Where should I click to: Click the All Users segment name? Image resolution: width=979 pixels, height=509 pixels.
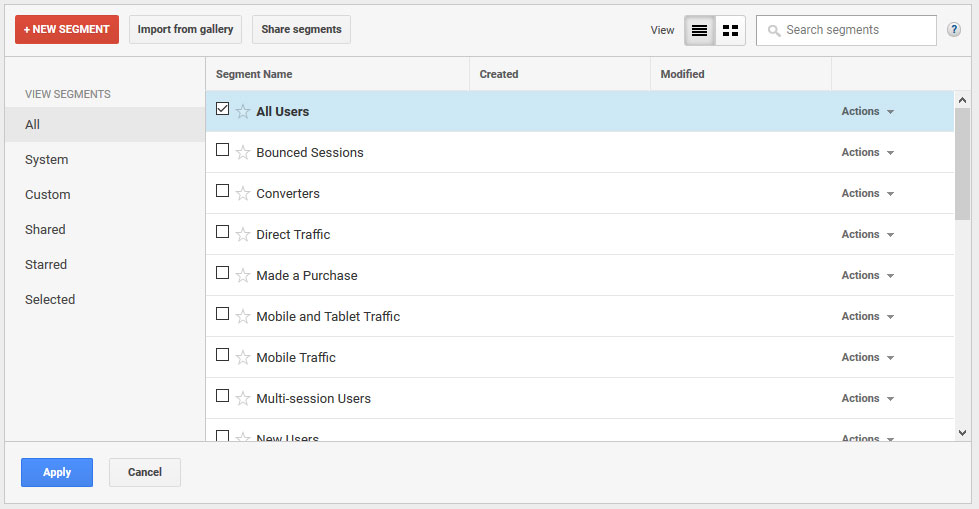[282, 111]
